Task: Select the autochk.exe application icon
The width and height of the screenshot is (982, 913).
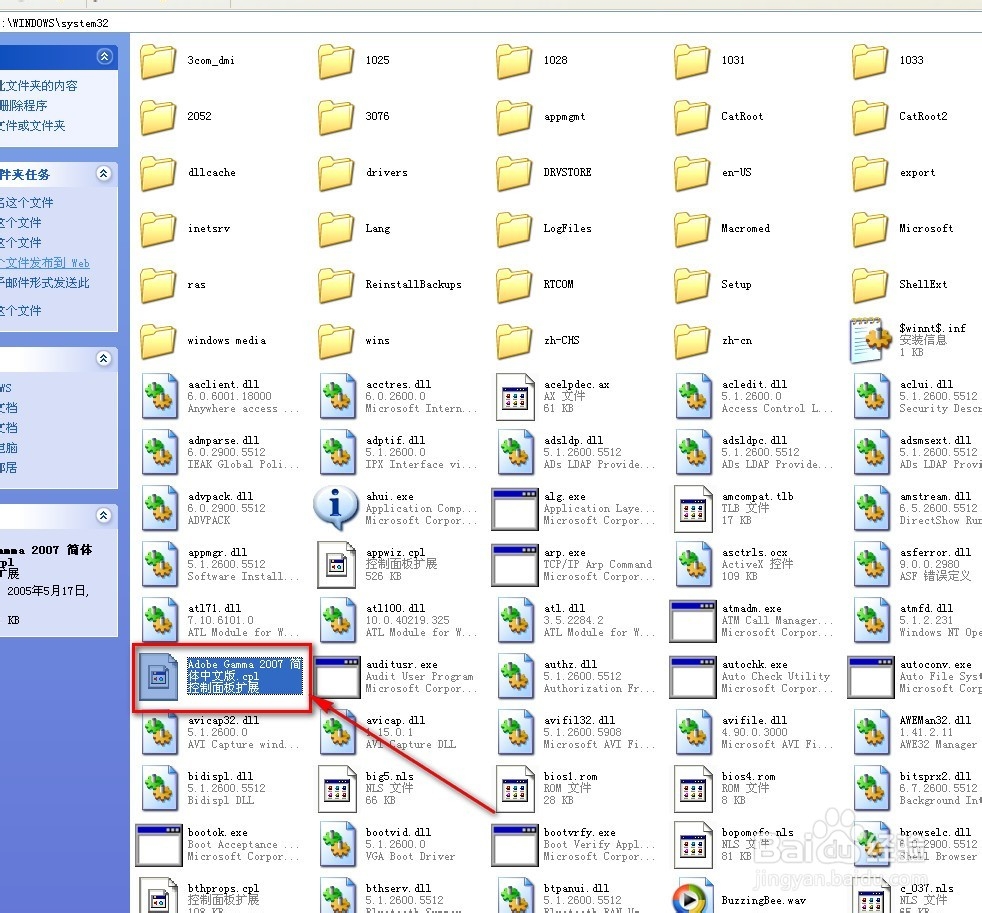Action: [693, 677]
